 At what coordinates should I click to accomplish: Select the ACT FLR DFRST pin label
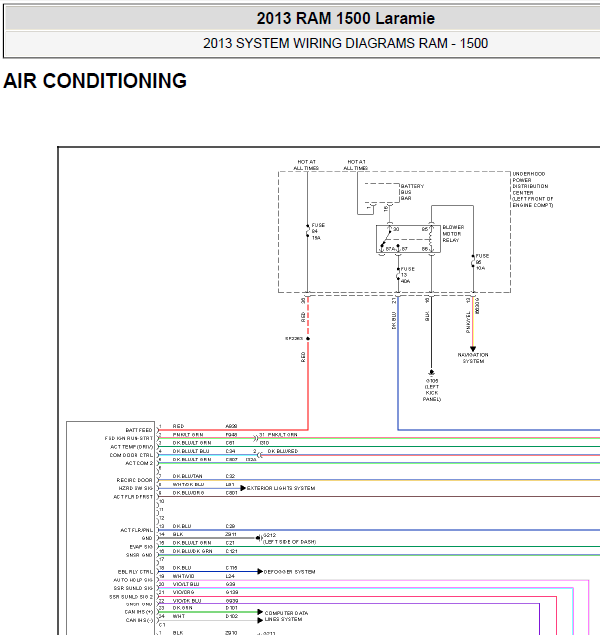tap(133, 497)
